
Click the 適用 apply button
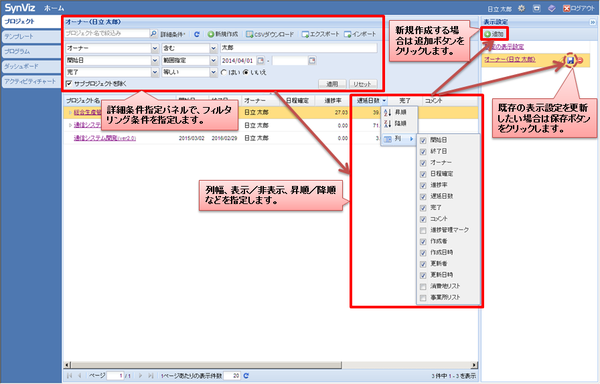click(332, 84)
